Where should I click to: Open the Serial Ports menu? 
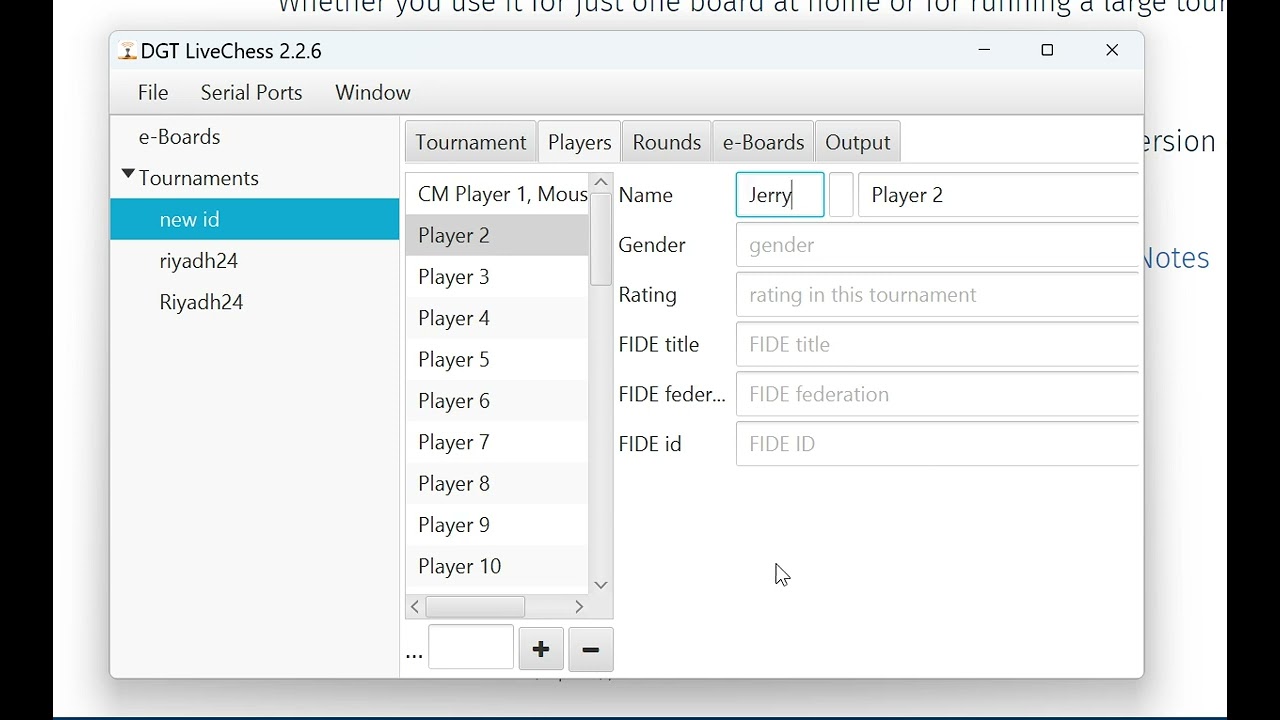252,92
